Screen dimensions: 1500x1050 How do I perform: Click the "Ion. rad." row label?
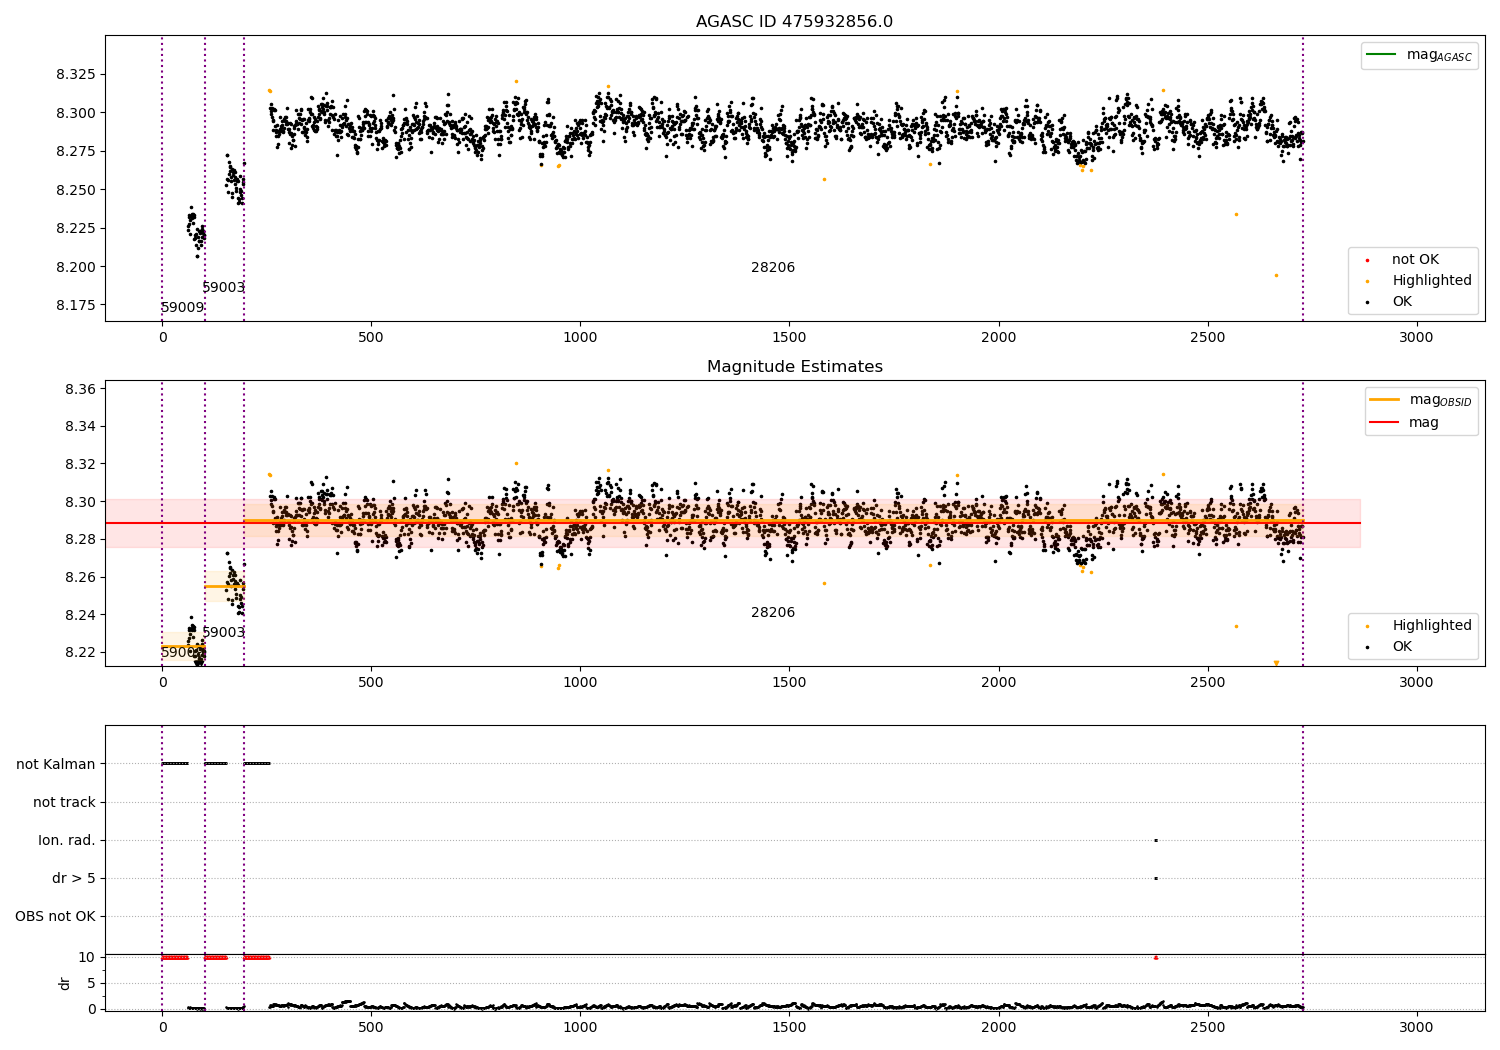coord(67,841)
